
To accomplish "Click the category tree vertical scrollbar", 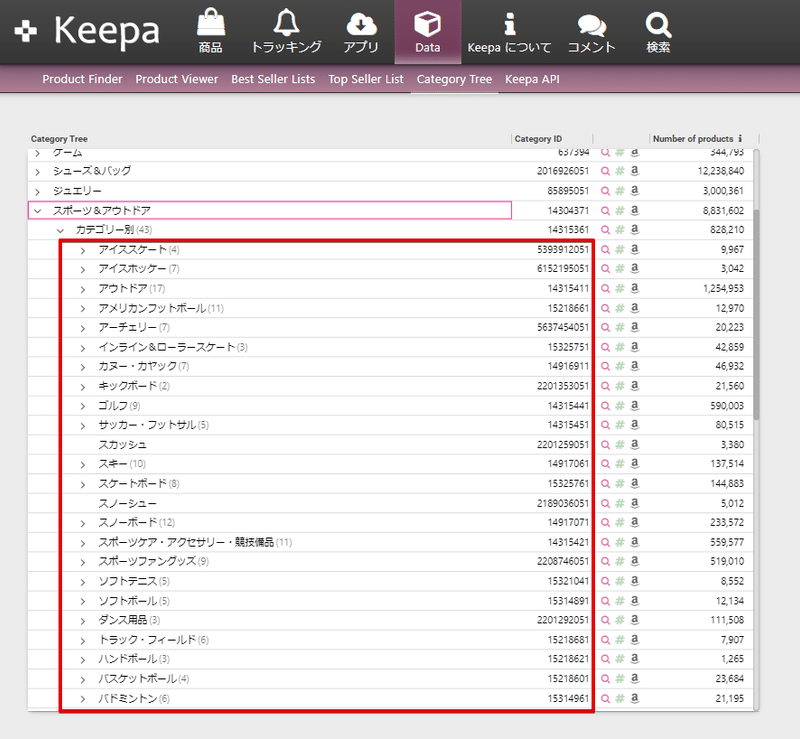I will [x=756, y=314].
